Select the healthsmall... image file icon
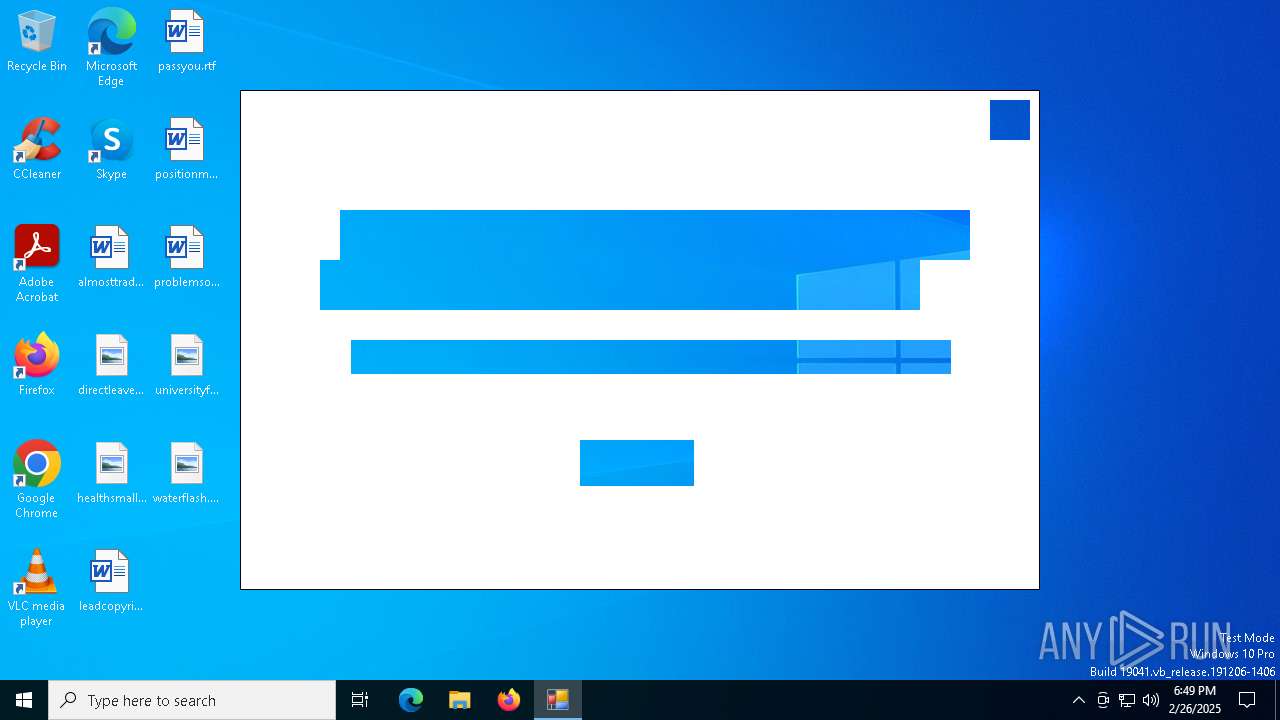 111,474
